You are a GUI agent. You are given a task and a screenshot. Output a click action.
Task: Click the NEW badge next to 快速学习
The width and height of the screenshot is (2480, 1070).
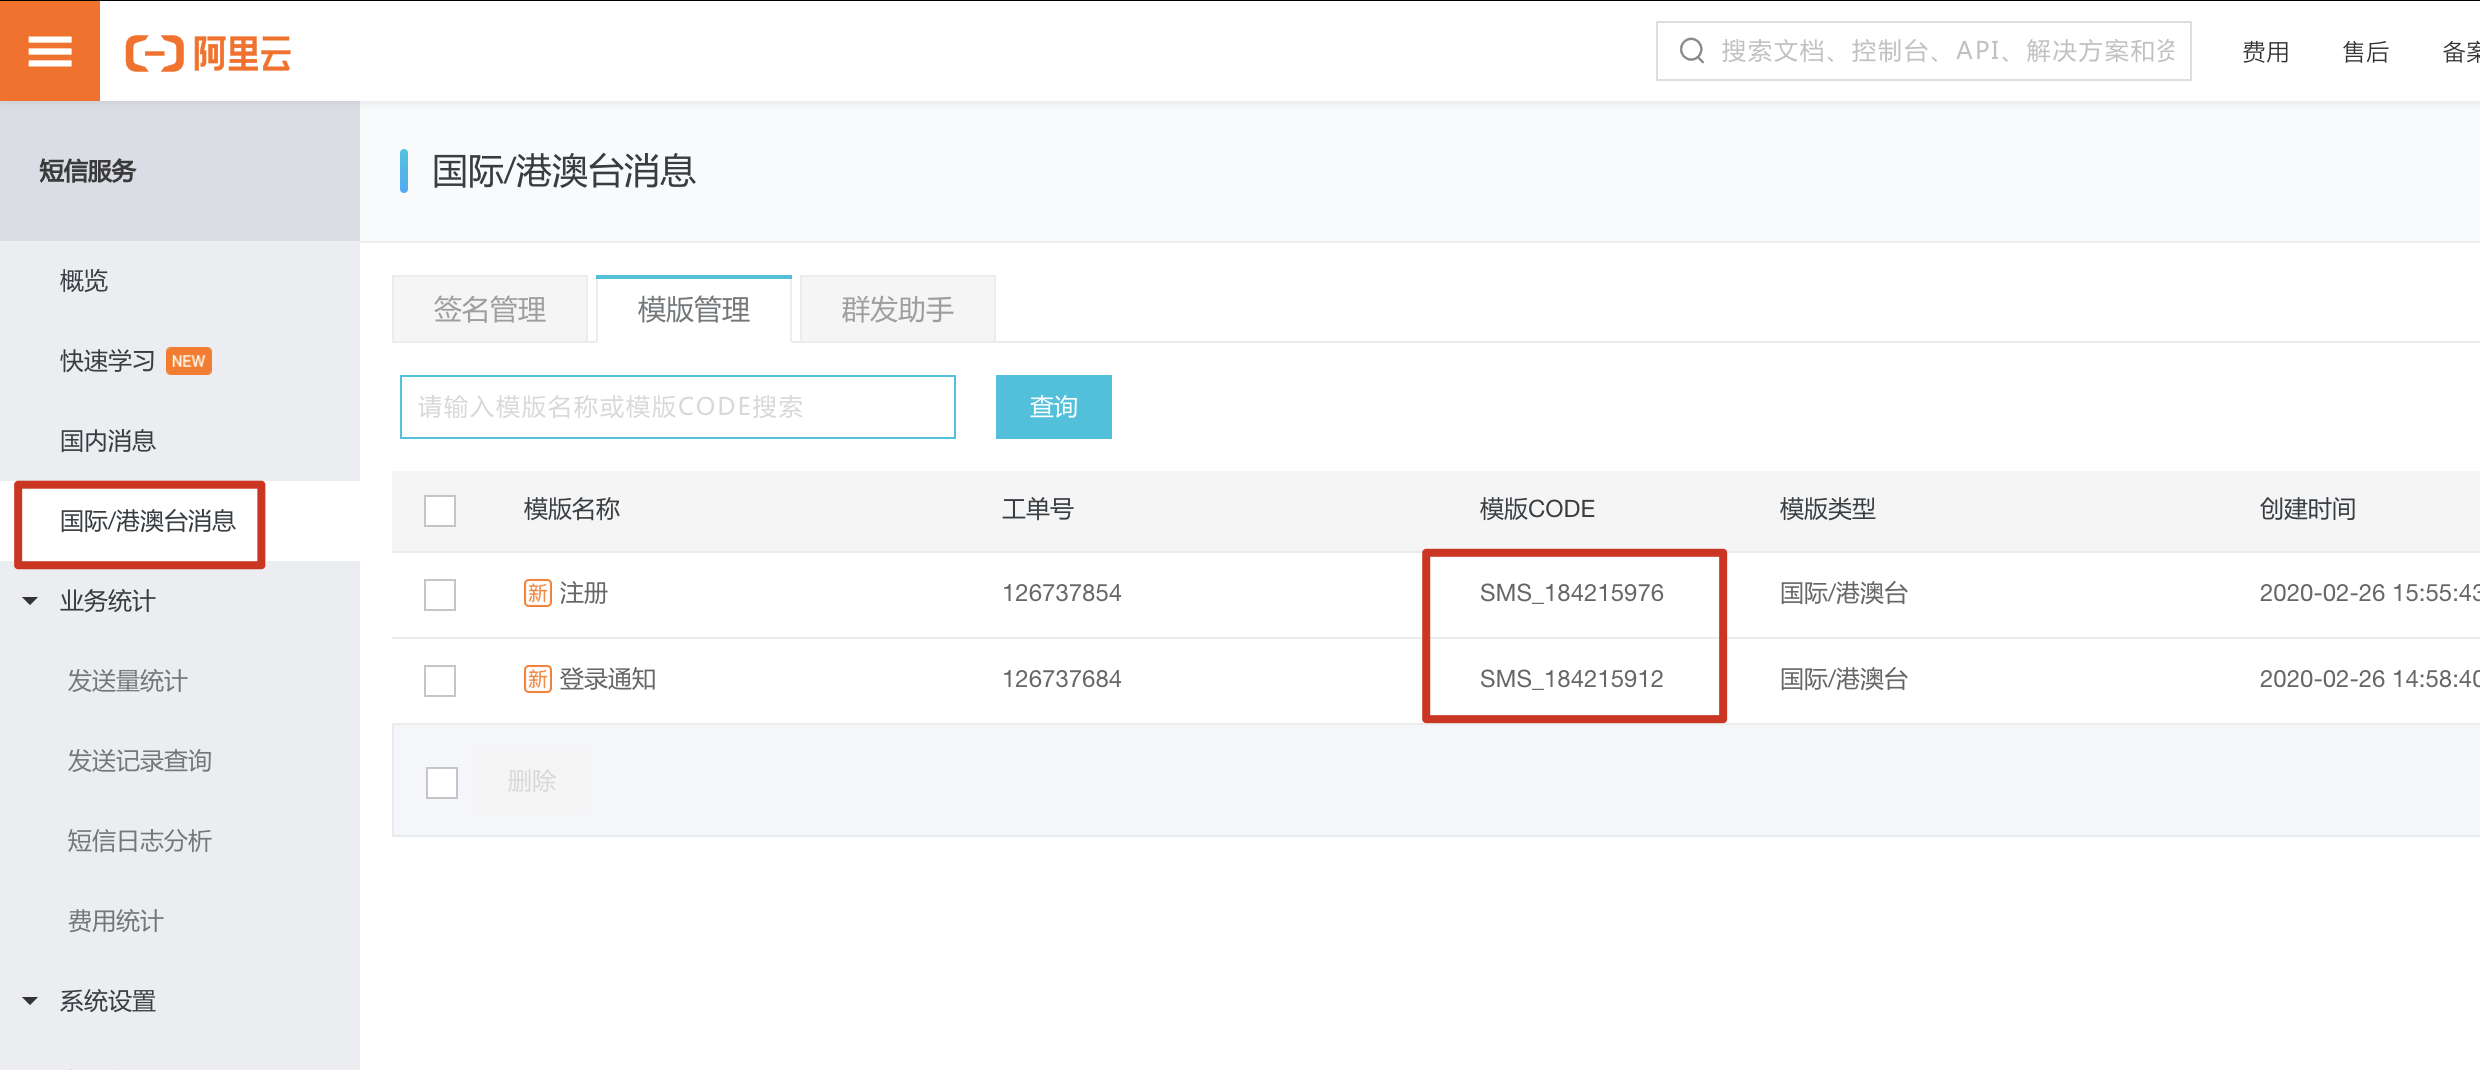(x=188, y=361)
